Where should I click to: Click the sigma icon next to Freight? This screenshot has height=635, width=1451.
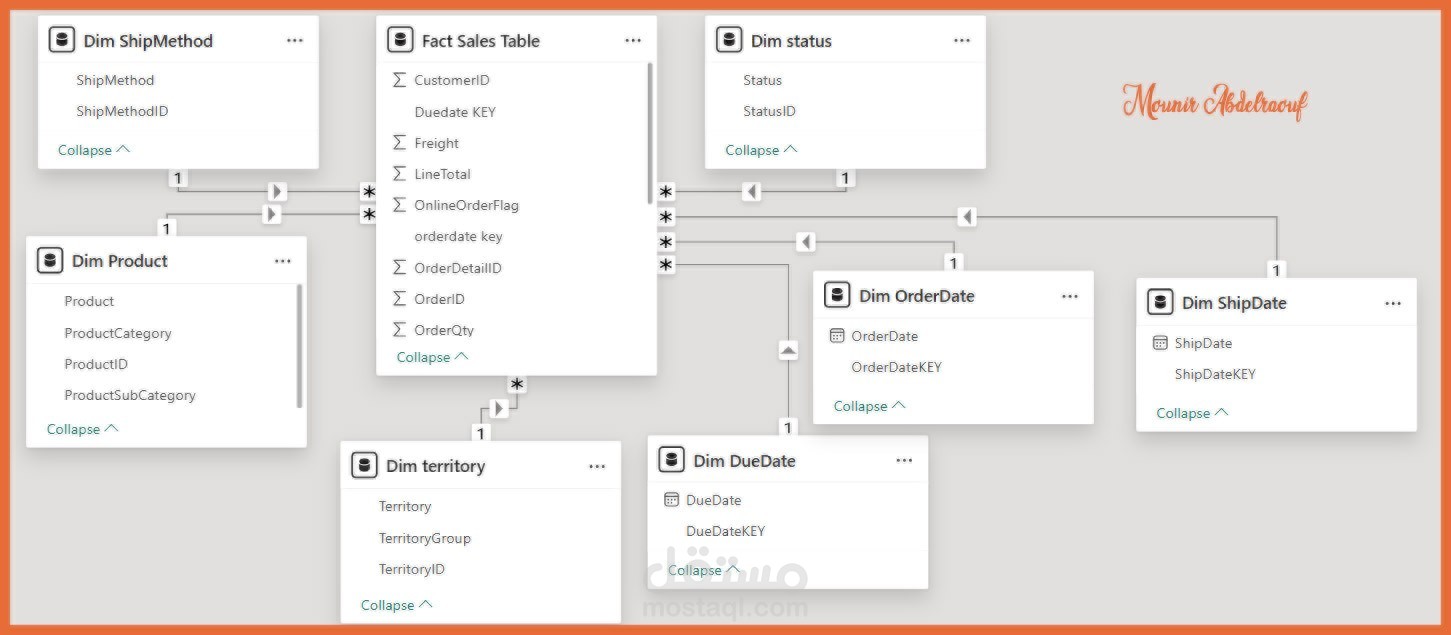click(400, 143)
